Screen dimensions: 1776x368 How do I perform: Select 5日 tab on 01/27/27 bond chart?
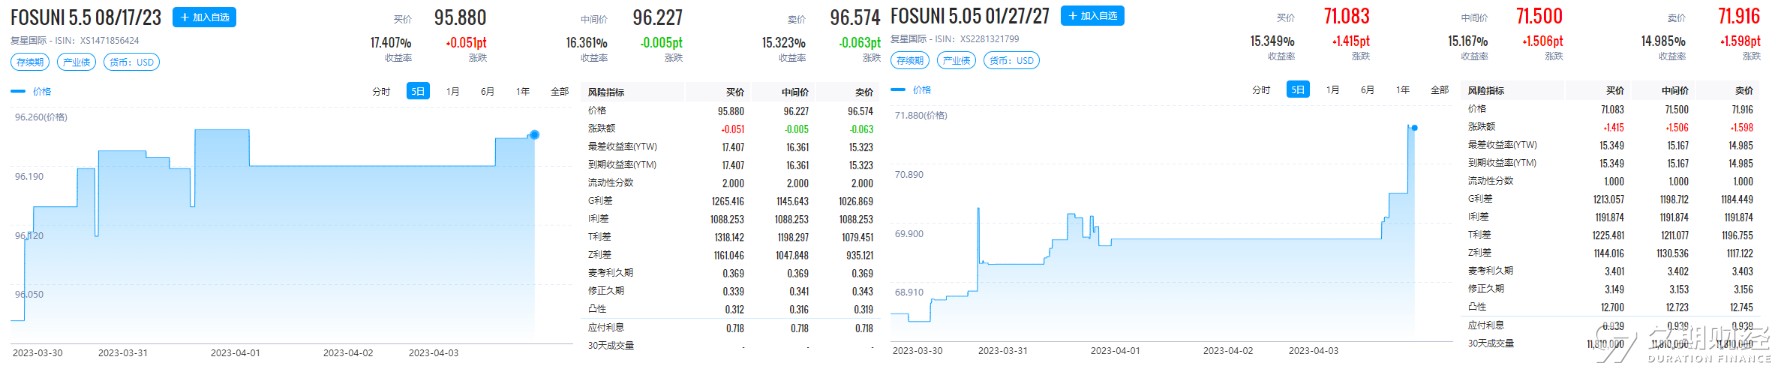1298,90
